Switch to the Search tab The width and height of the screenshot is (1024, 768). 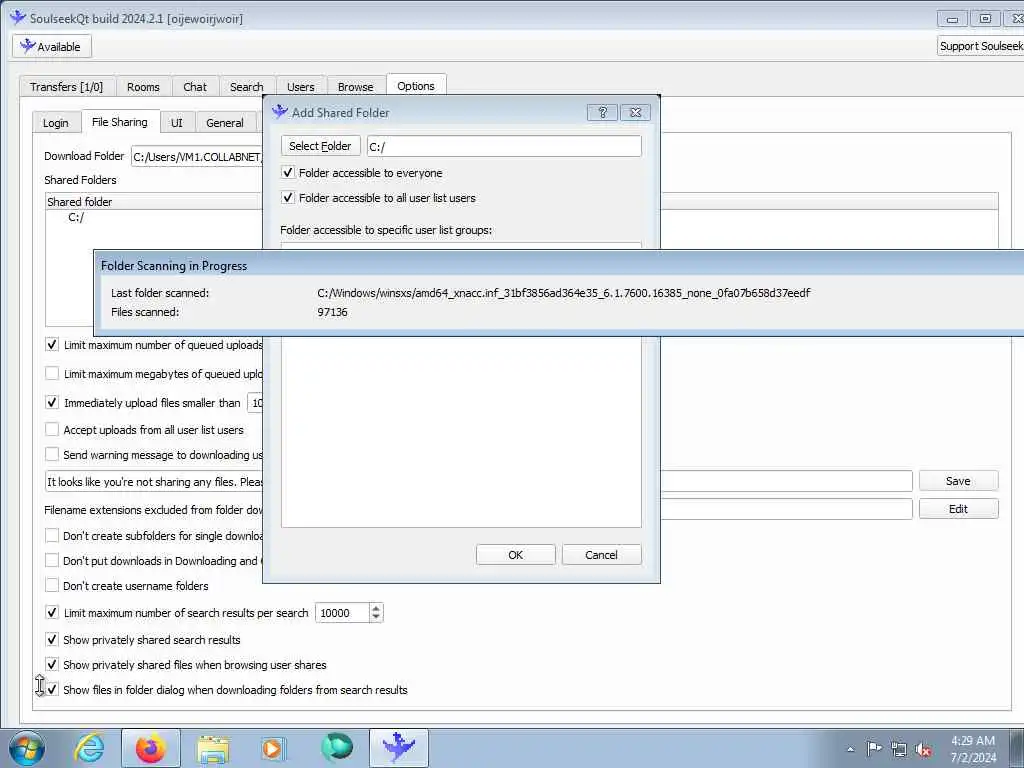point(246,87)
